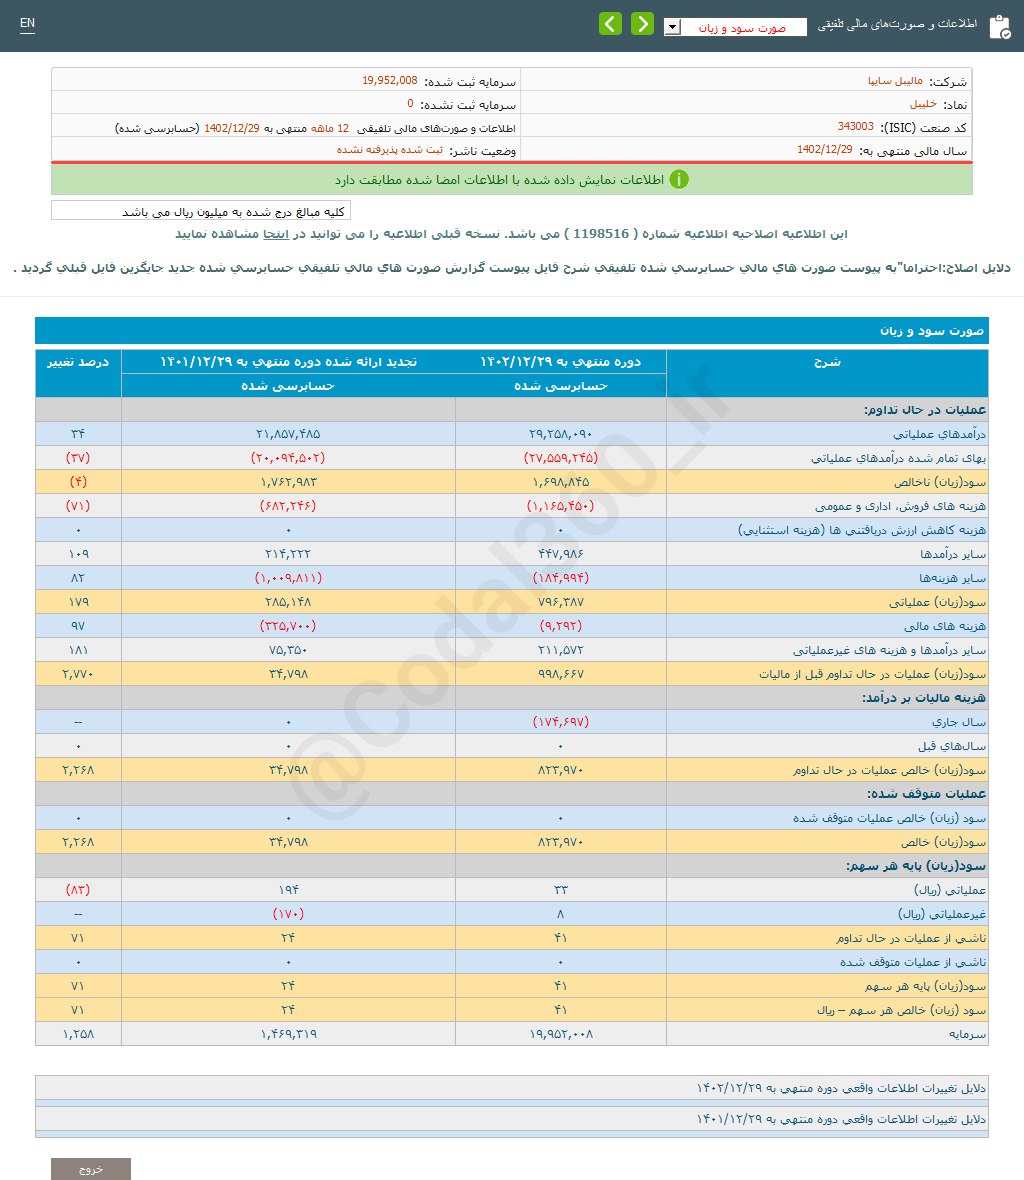This screenshot has width=1024, height=1180.
Task: Switch language with EN link
Action: pyautogui.click(x=27, y=23)
